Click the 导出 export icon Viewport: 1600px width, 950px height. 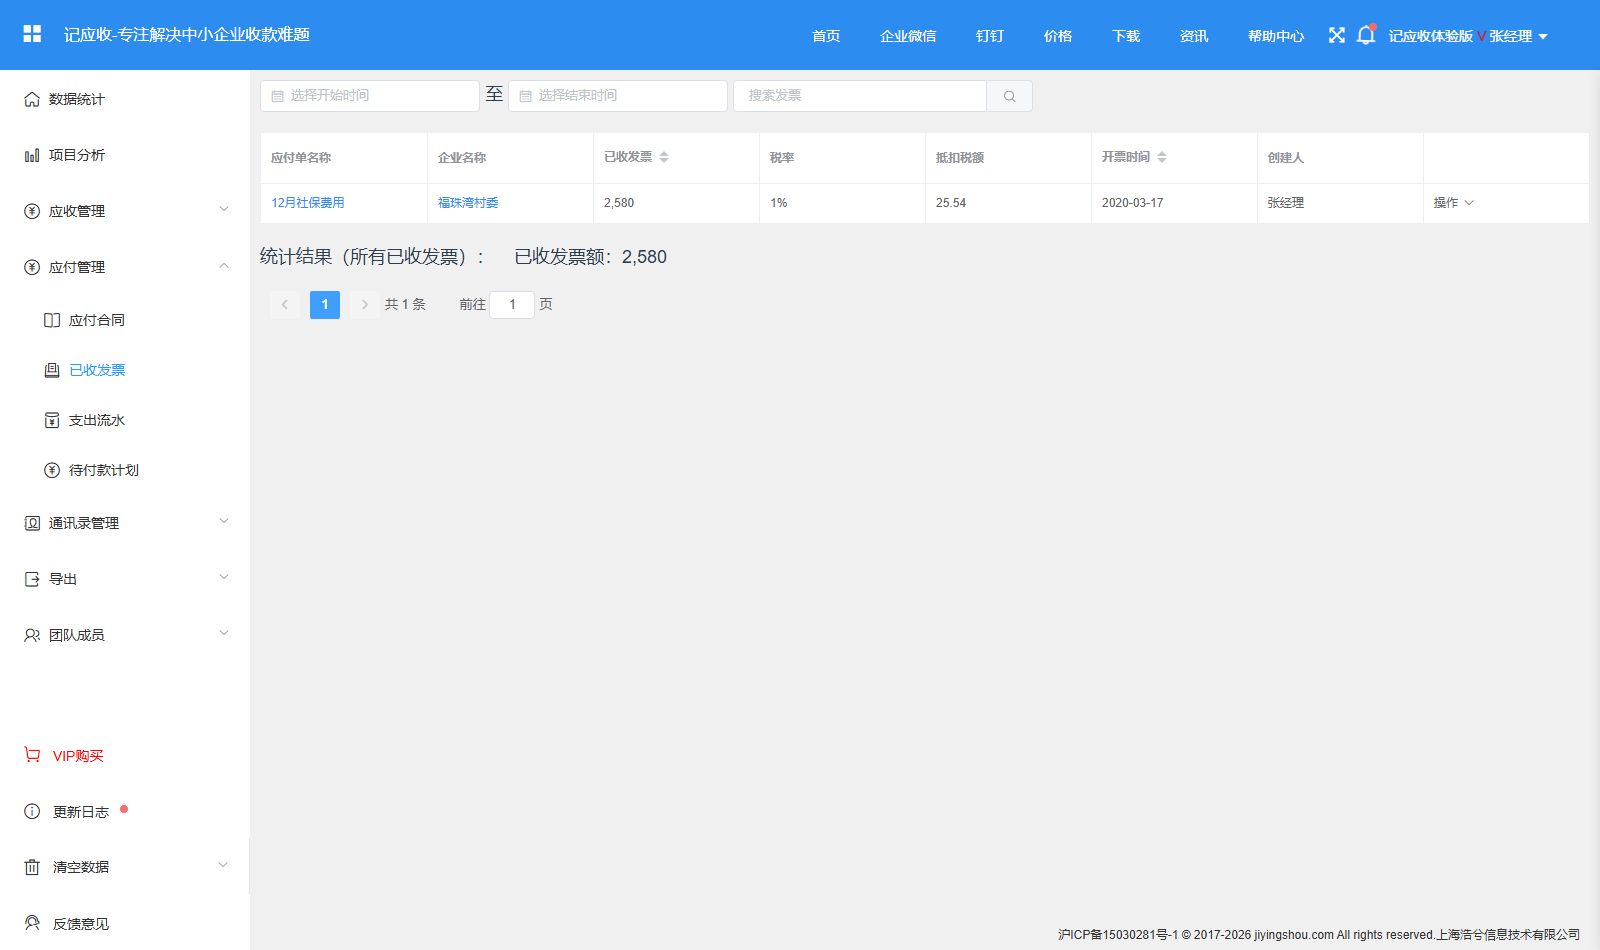coord(32,579)
